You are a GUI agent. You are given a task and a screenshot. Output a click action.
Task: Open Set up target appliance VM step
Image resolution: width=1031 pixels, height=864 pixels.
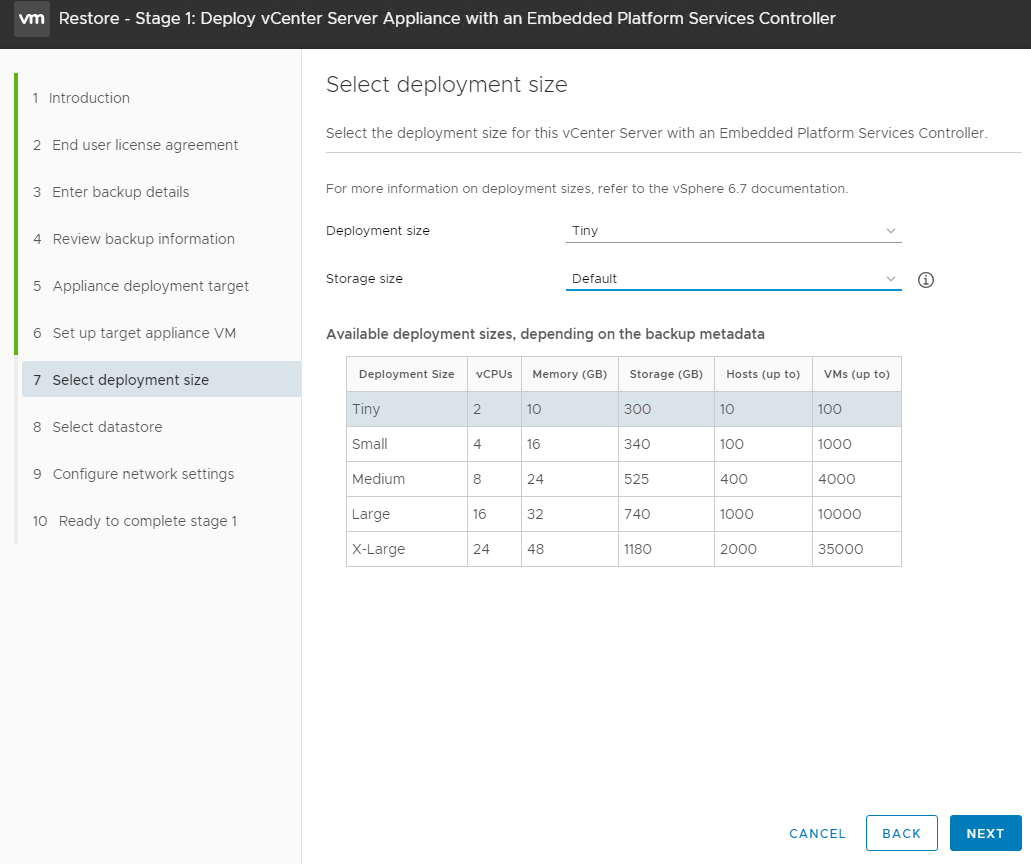(x=144, y=333)
